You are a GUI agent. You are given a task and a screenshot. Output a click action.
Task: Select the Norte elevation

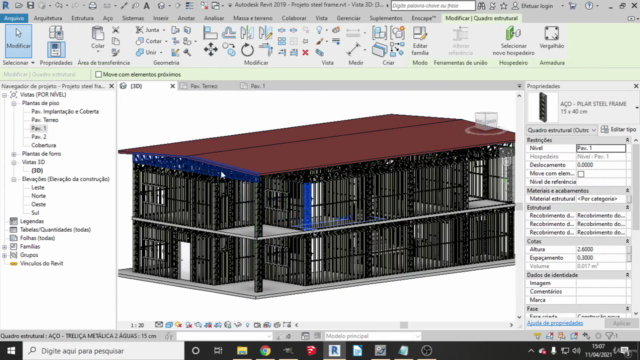pyautogui.click(x=38, y=196)
